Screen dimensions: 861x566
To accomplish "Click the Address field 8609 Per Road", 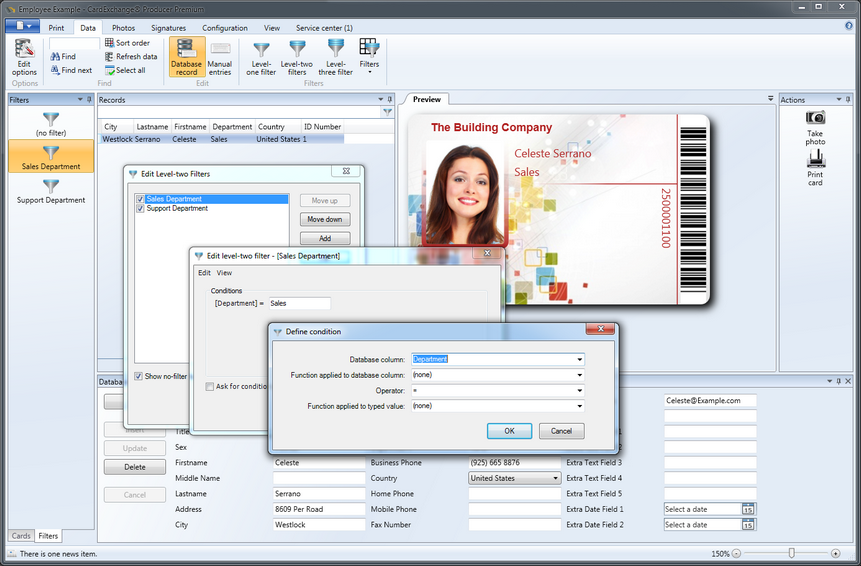I will point(319,509).
